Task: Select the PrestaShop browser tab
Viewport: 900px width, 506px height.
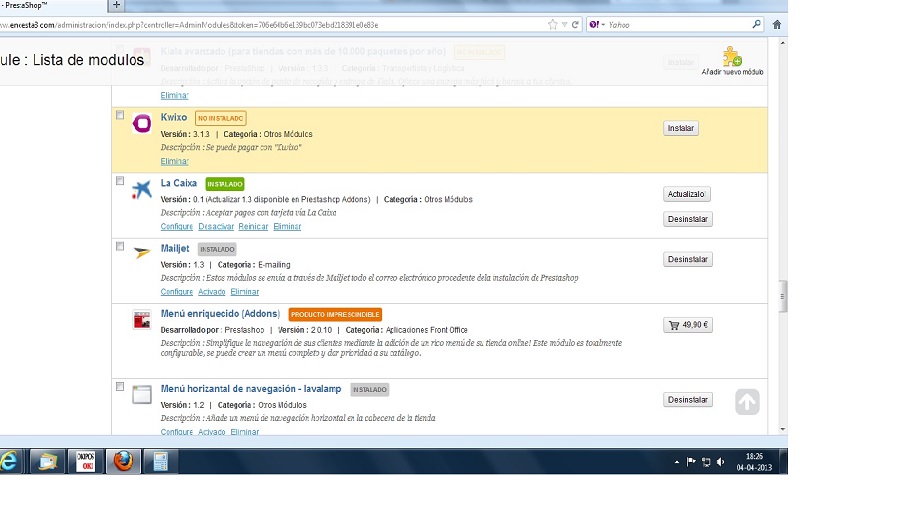Action: coord(53,6)
